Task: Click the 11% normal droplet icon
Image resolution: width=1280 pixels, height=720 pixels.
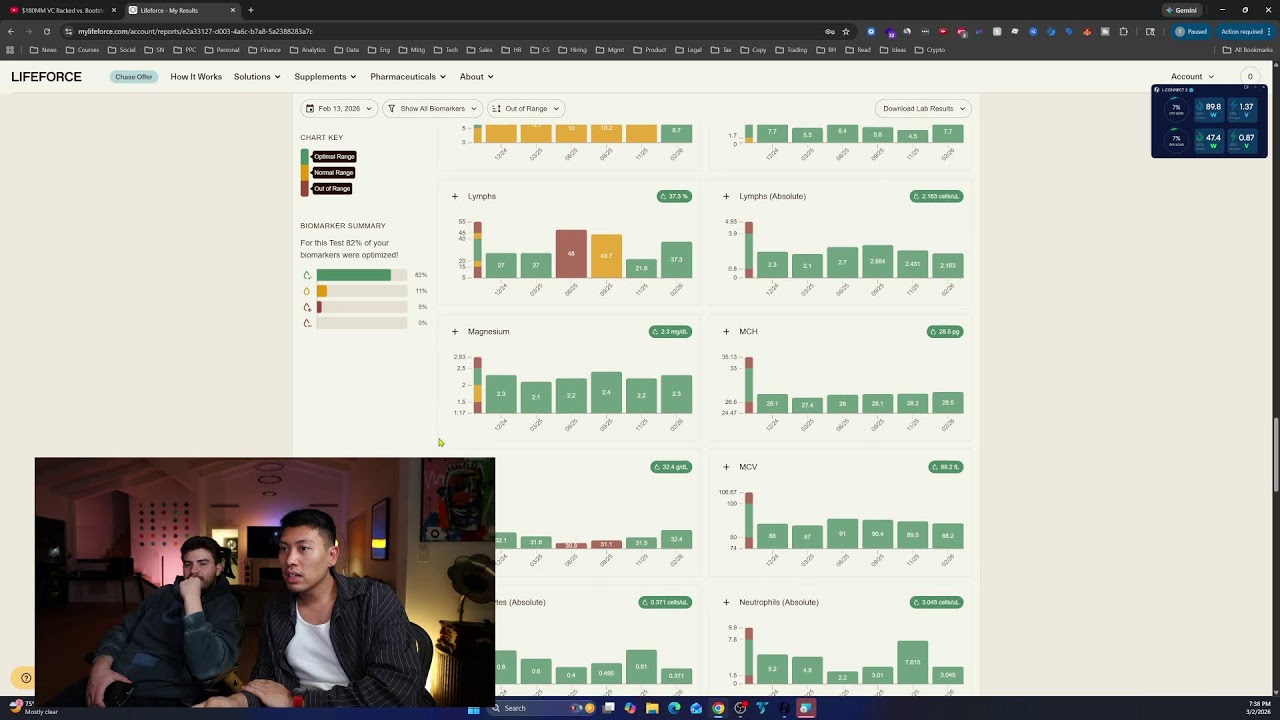Action: [307, 291]
